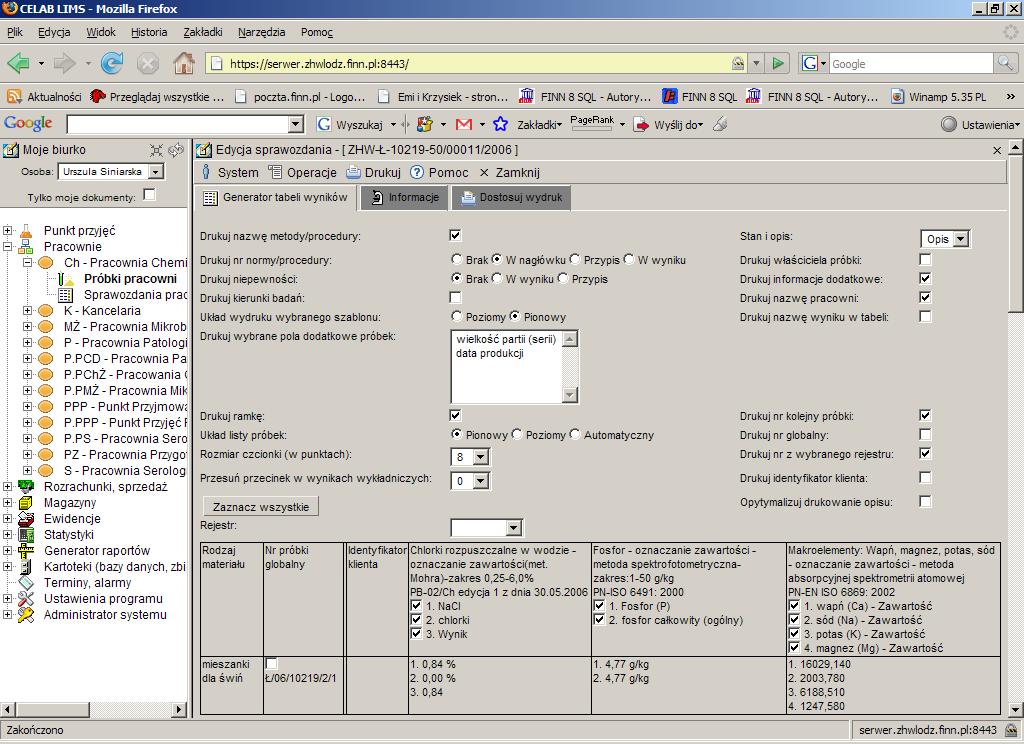1024x744 pixels.
Task: Click the Zamknij button in report toolbar
Action: (x=509, y=172)
